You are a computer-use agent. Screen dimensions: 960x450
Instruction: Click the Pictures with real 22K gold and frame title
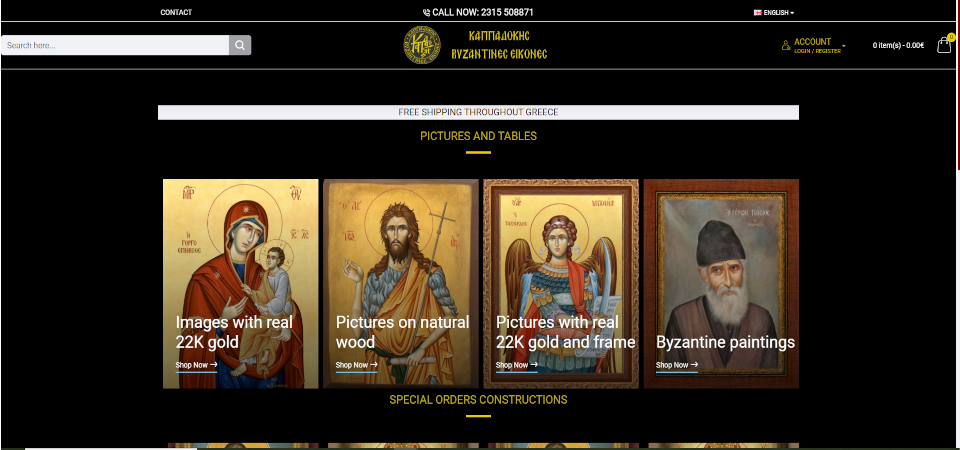(x=566, y=332)
